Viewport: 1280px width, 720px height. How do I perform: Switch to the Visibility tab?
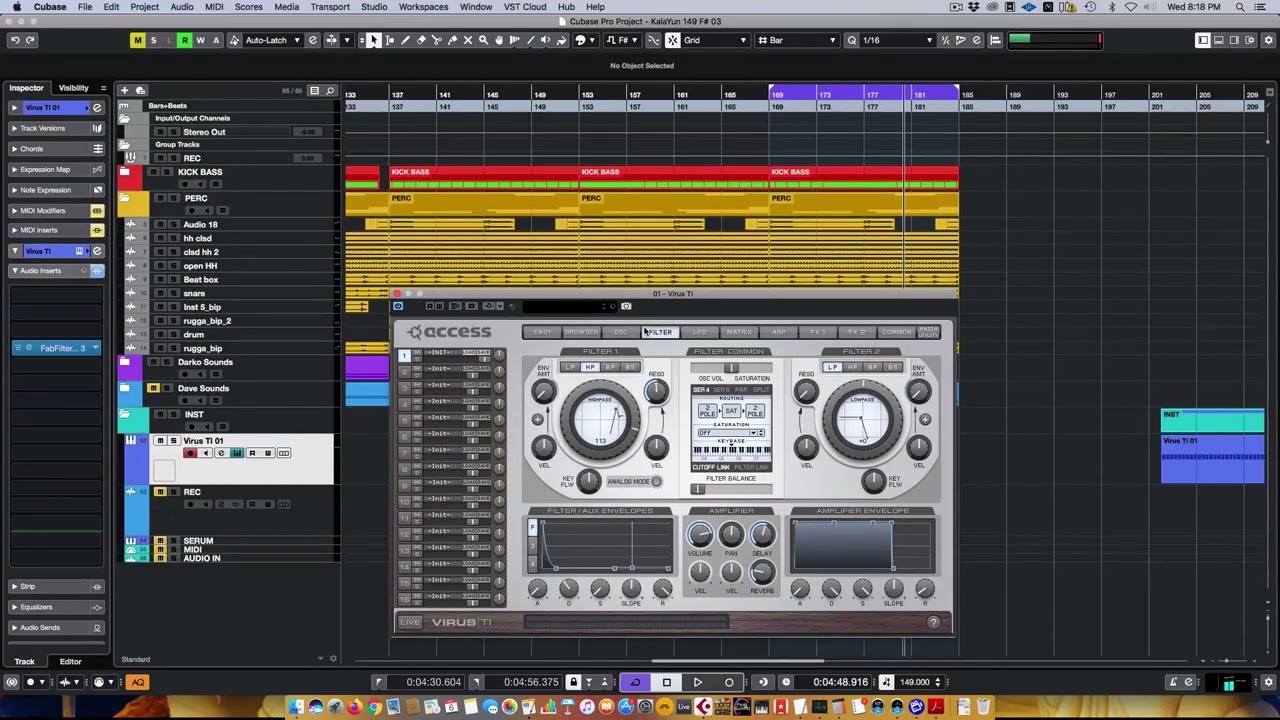tap(73, 88)
